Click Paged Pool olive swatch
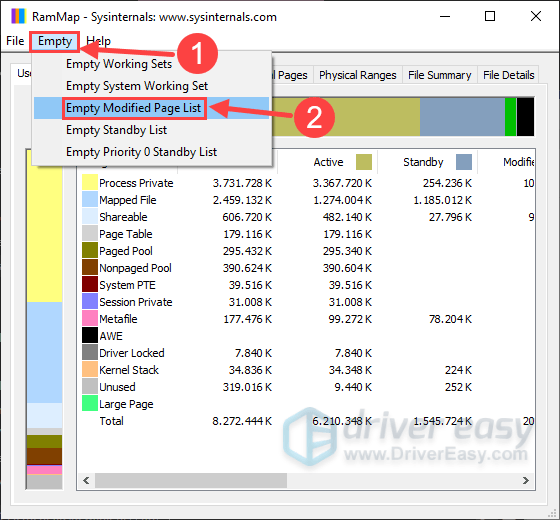560x520 pixels. [90, 251]
